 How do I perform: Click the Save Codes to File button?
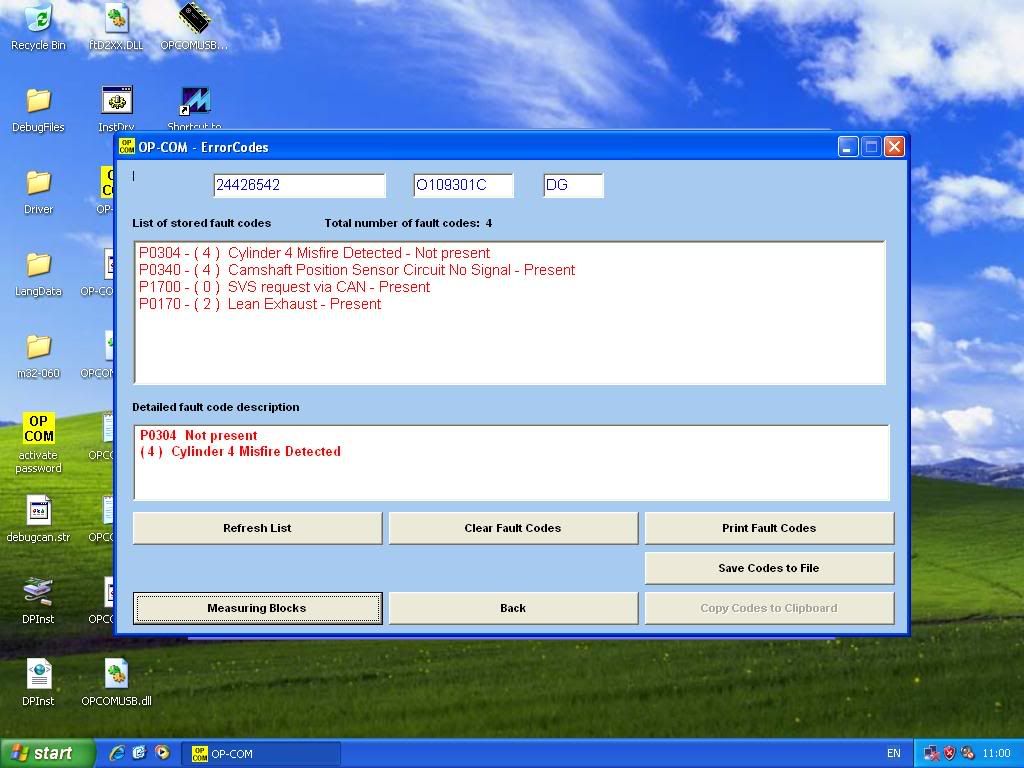769,568
